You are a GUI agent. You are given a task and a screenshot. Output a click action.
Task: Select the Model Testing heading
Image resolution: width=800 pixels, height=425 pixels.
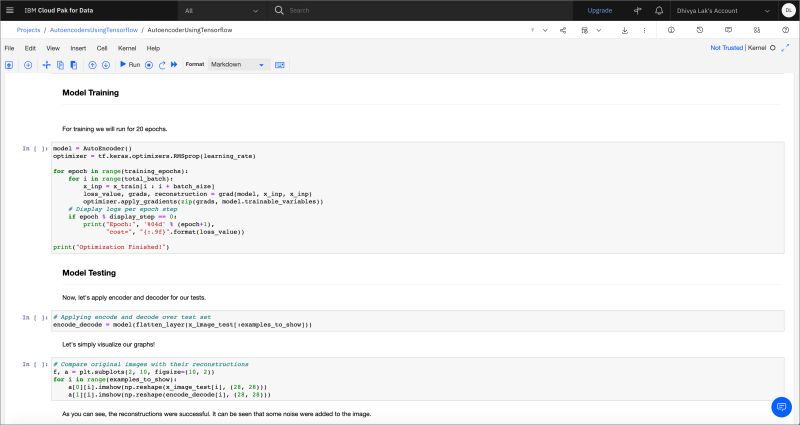[x=89, y=273]
